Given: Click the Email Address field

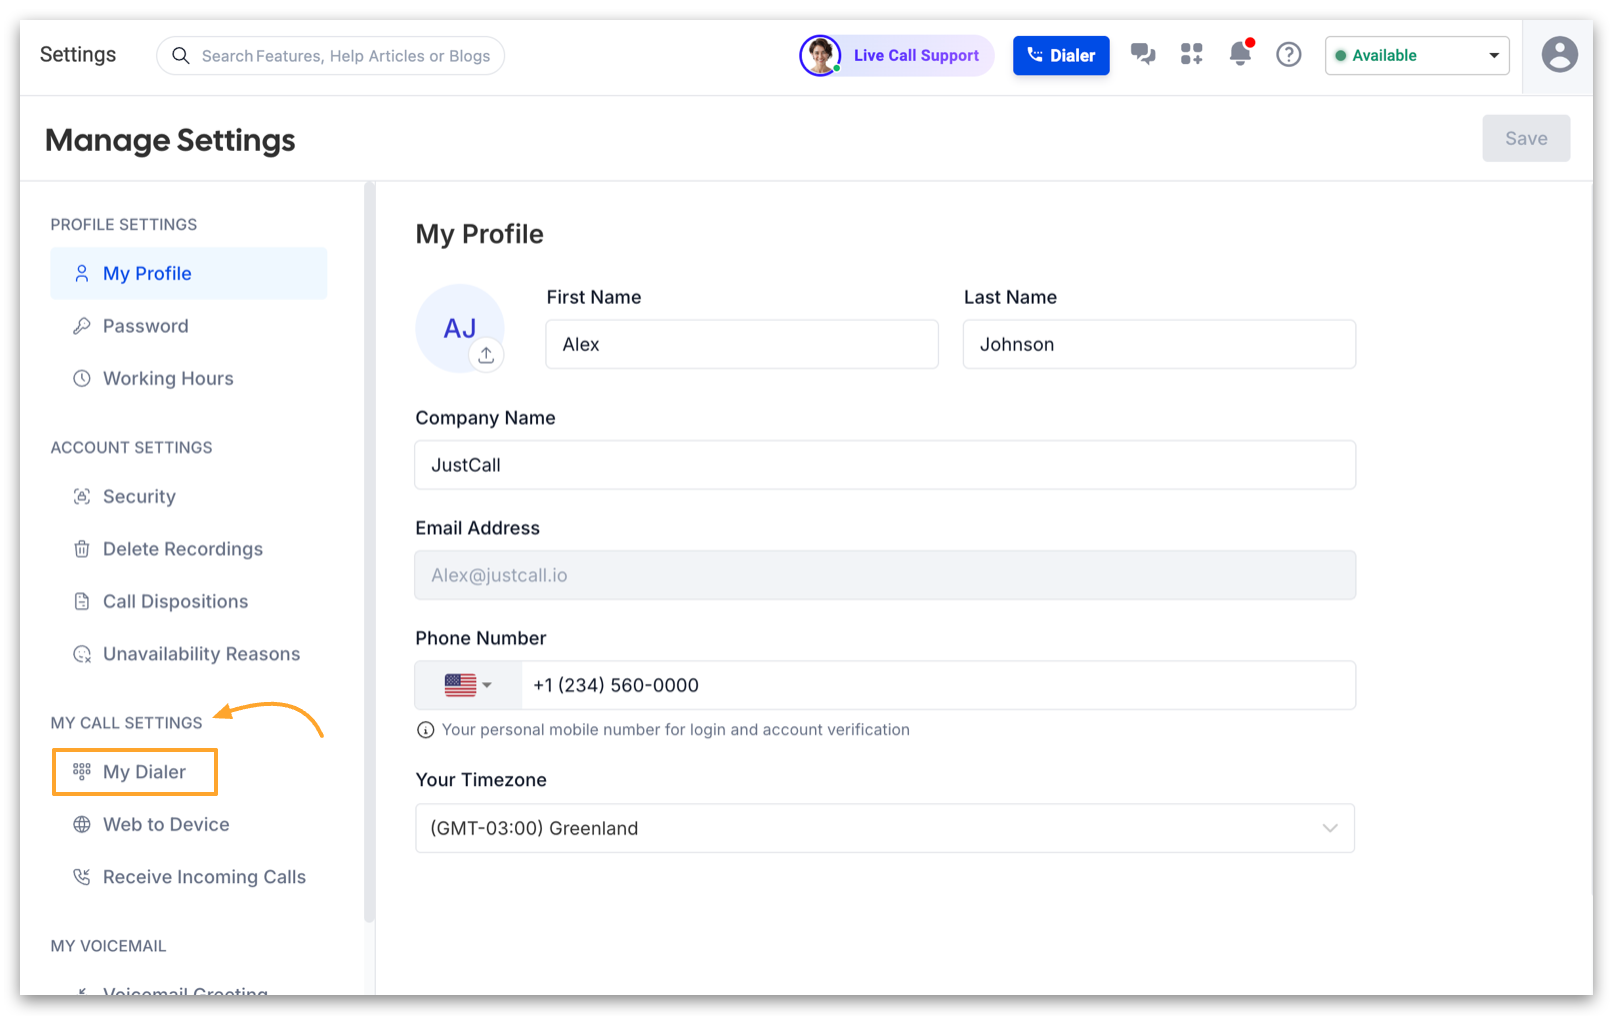Looking at the screenshot, I should tap(885, 575).
